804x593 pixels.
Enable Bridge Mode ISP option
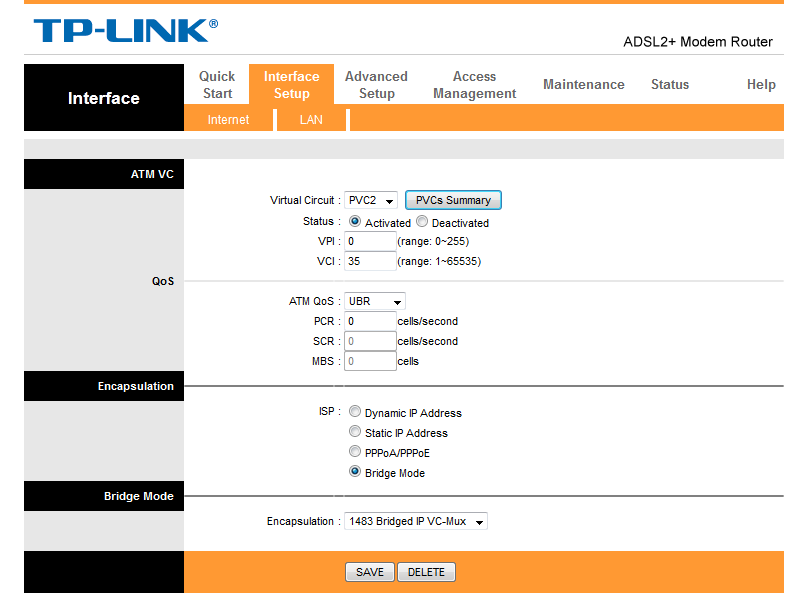355,471
